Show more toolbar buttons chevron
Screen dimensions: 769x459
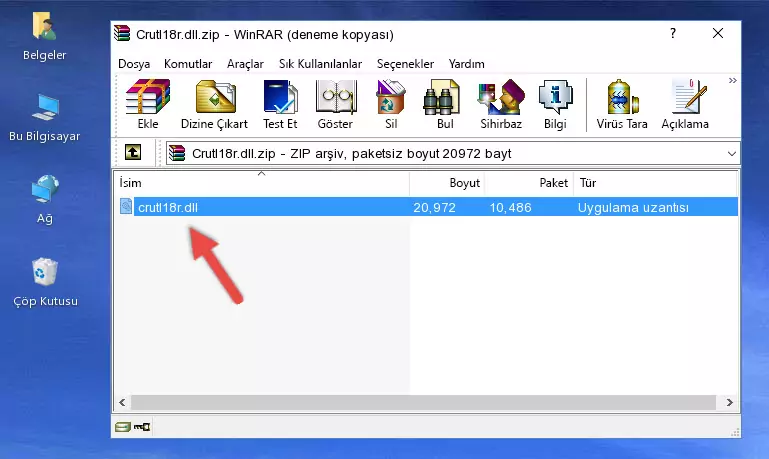point(733,80)
